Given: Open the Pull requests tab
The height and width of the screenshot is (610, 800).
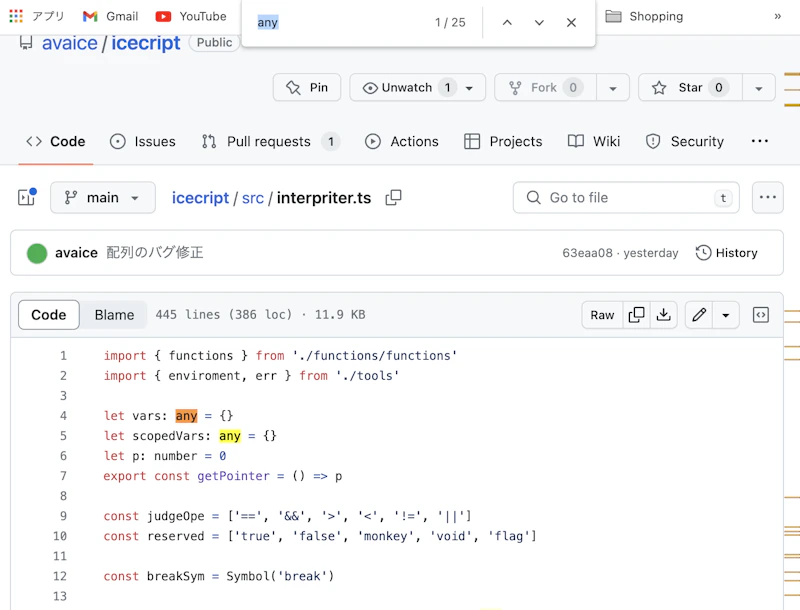Looking at the screenshot, I should pos(269,142).
